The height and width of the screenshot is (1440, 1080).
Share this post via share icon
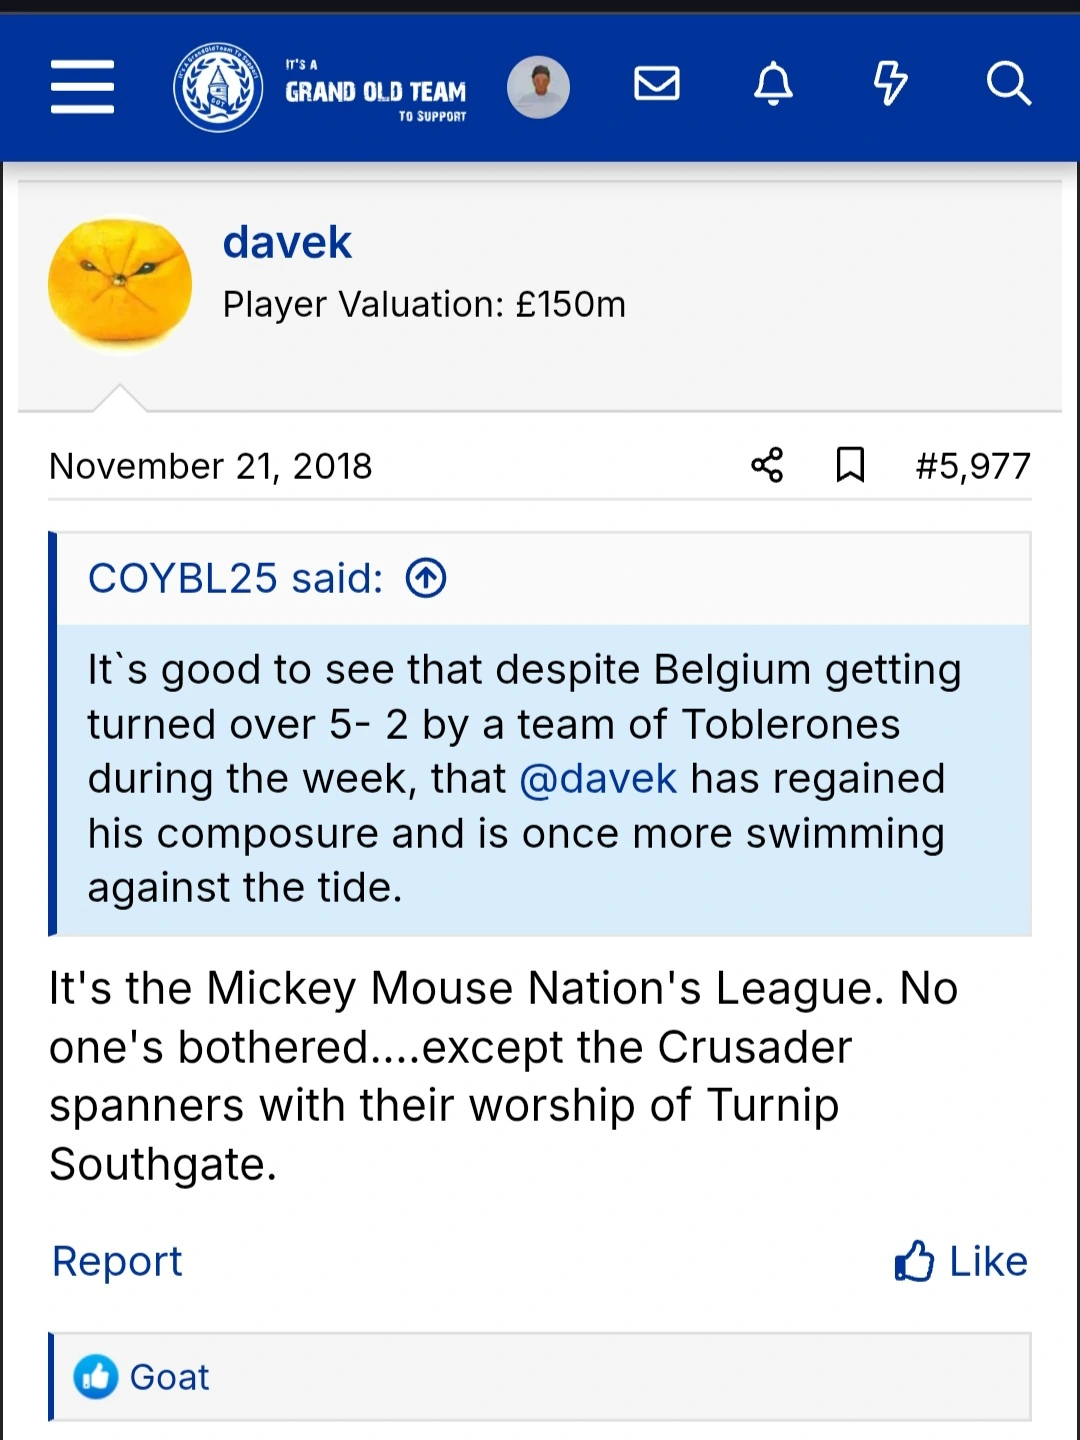[x=767, y=465]
